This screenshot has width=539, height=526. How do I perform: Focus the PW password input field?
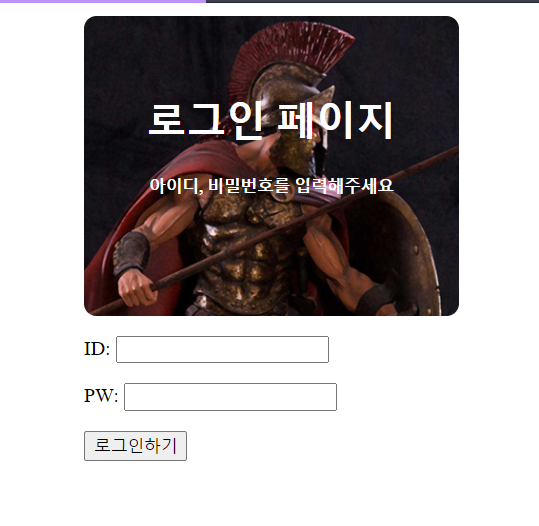point(230,397)
